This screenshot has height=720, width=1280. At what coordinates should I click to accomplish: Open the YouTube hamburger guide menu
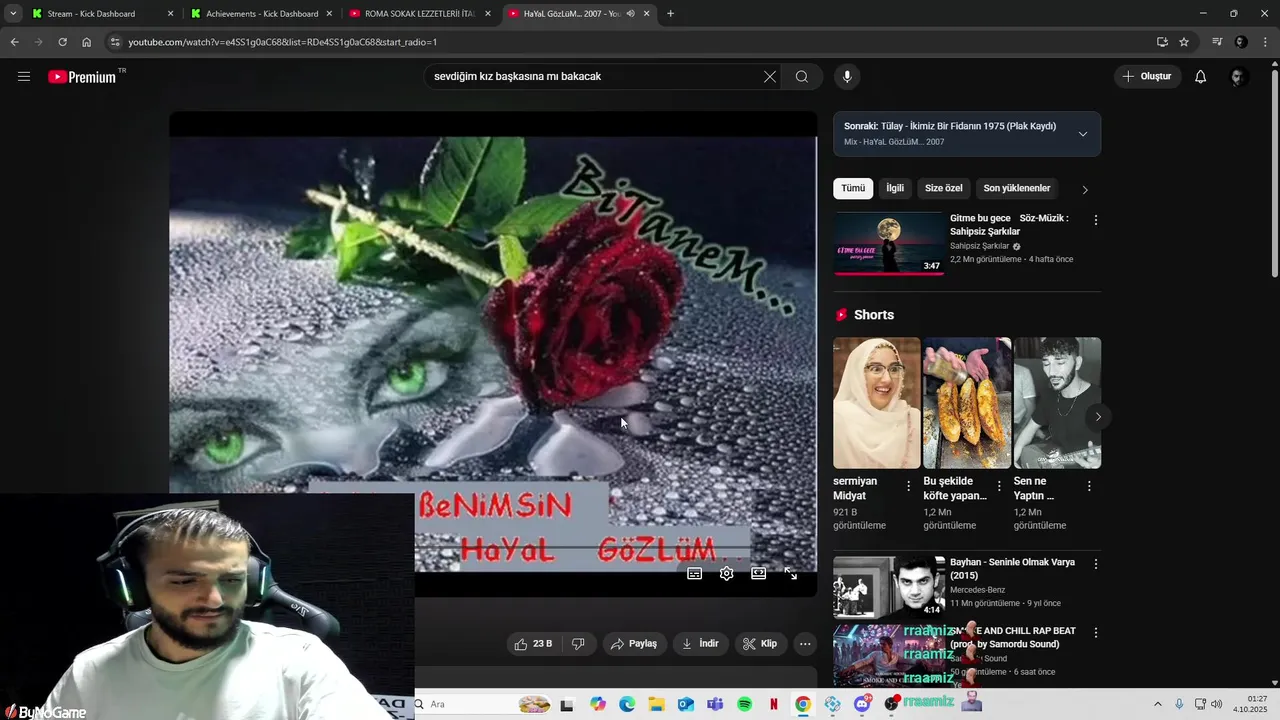coord(24,76)
